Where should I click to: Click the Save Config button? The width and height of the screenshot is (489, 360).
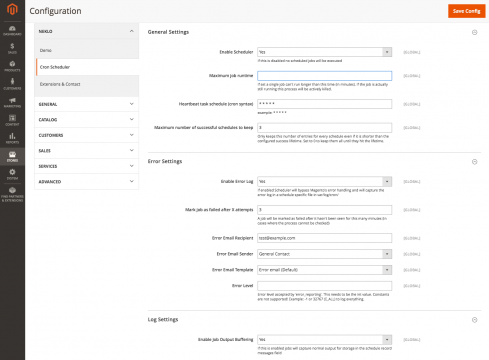click(x=466, y=11)
